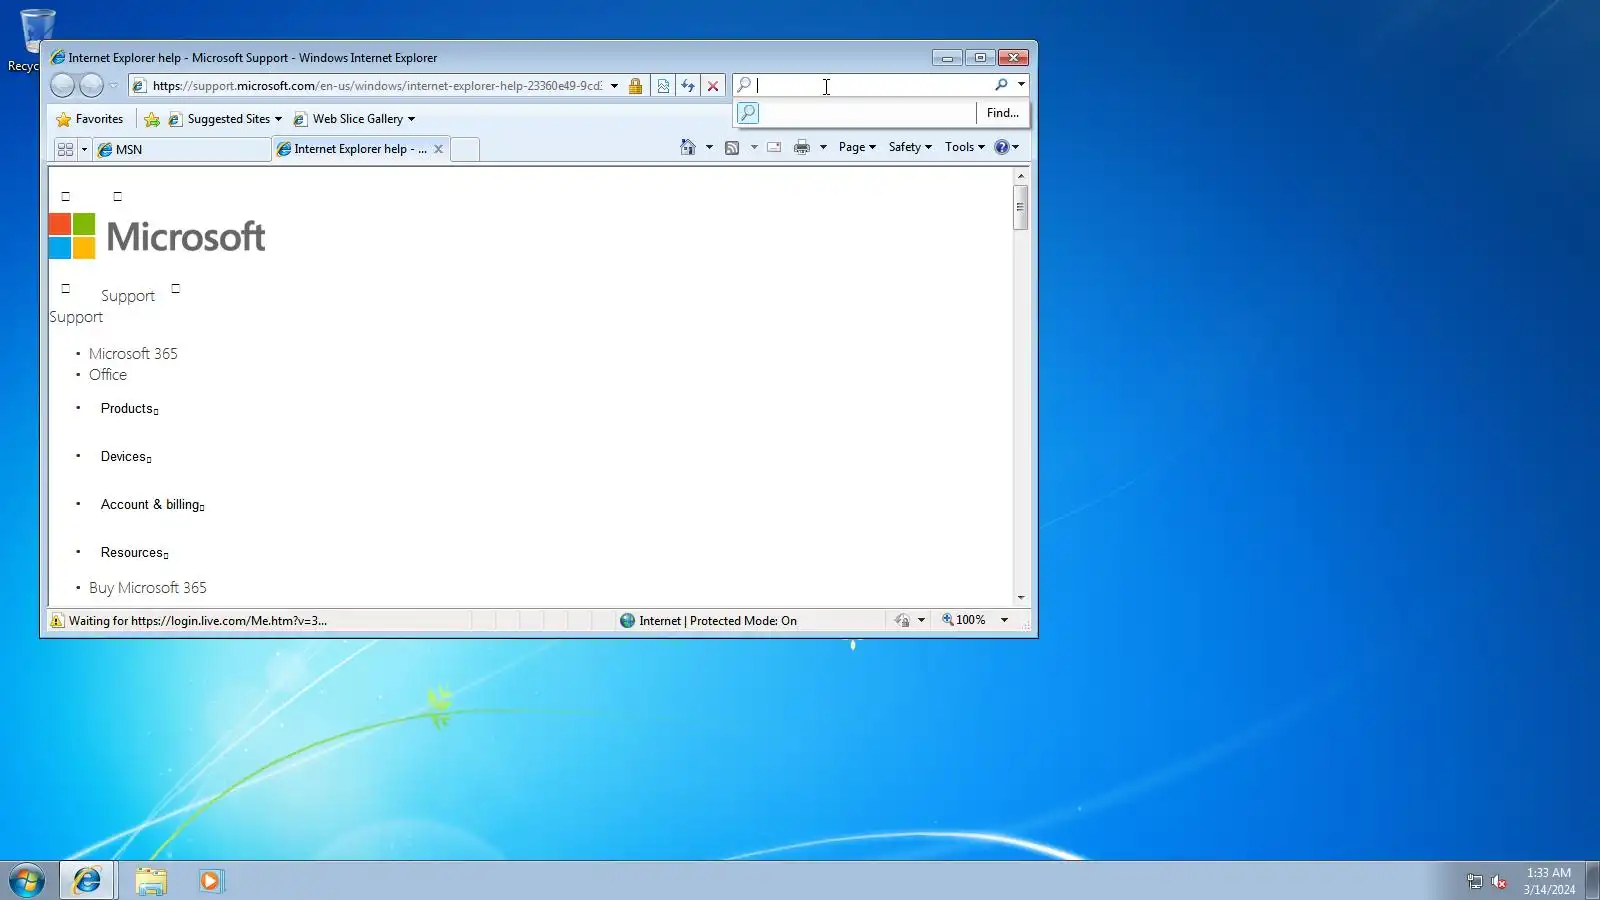
Task: Expand the address bar autocomplete dropdown arrow
Action: [x=614, y=86]
